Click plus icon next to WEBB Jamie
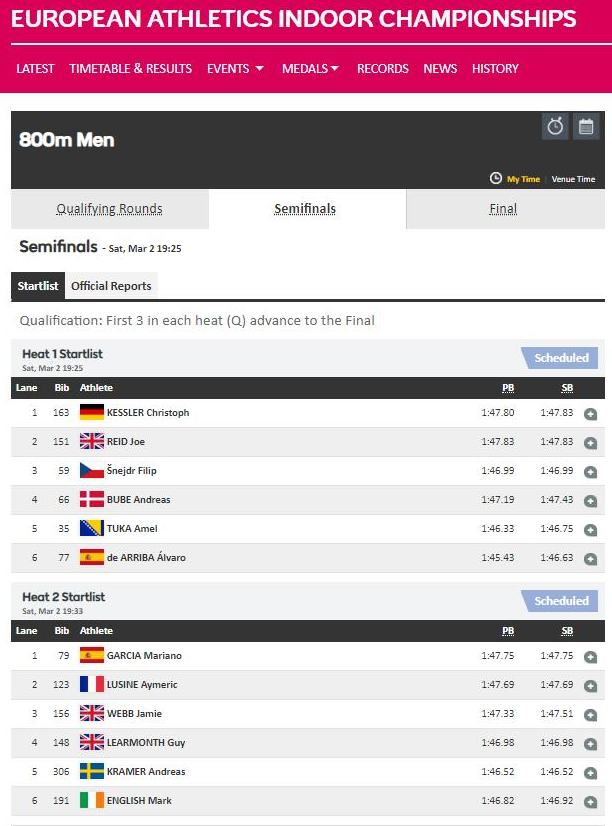612x826 pixels. (590, 715)
